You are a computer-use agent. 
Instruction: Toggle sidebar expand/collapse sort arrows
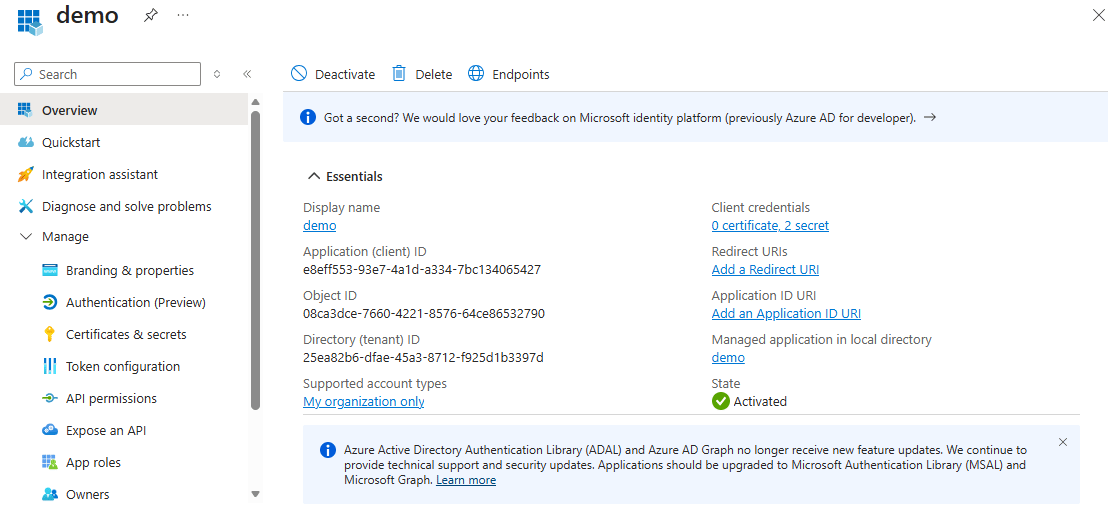coord(217,74)
